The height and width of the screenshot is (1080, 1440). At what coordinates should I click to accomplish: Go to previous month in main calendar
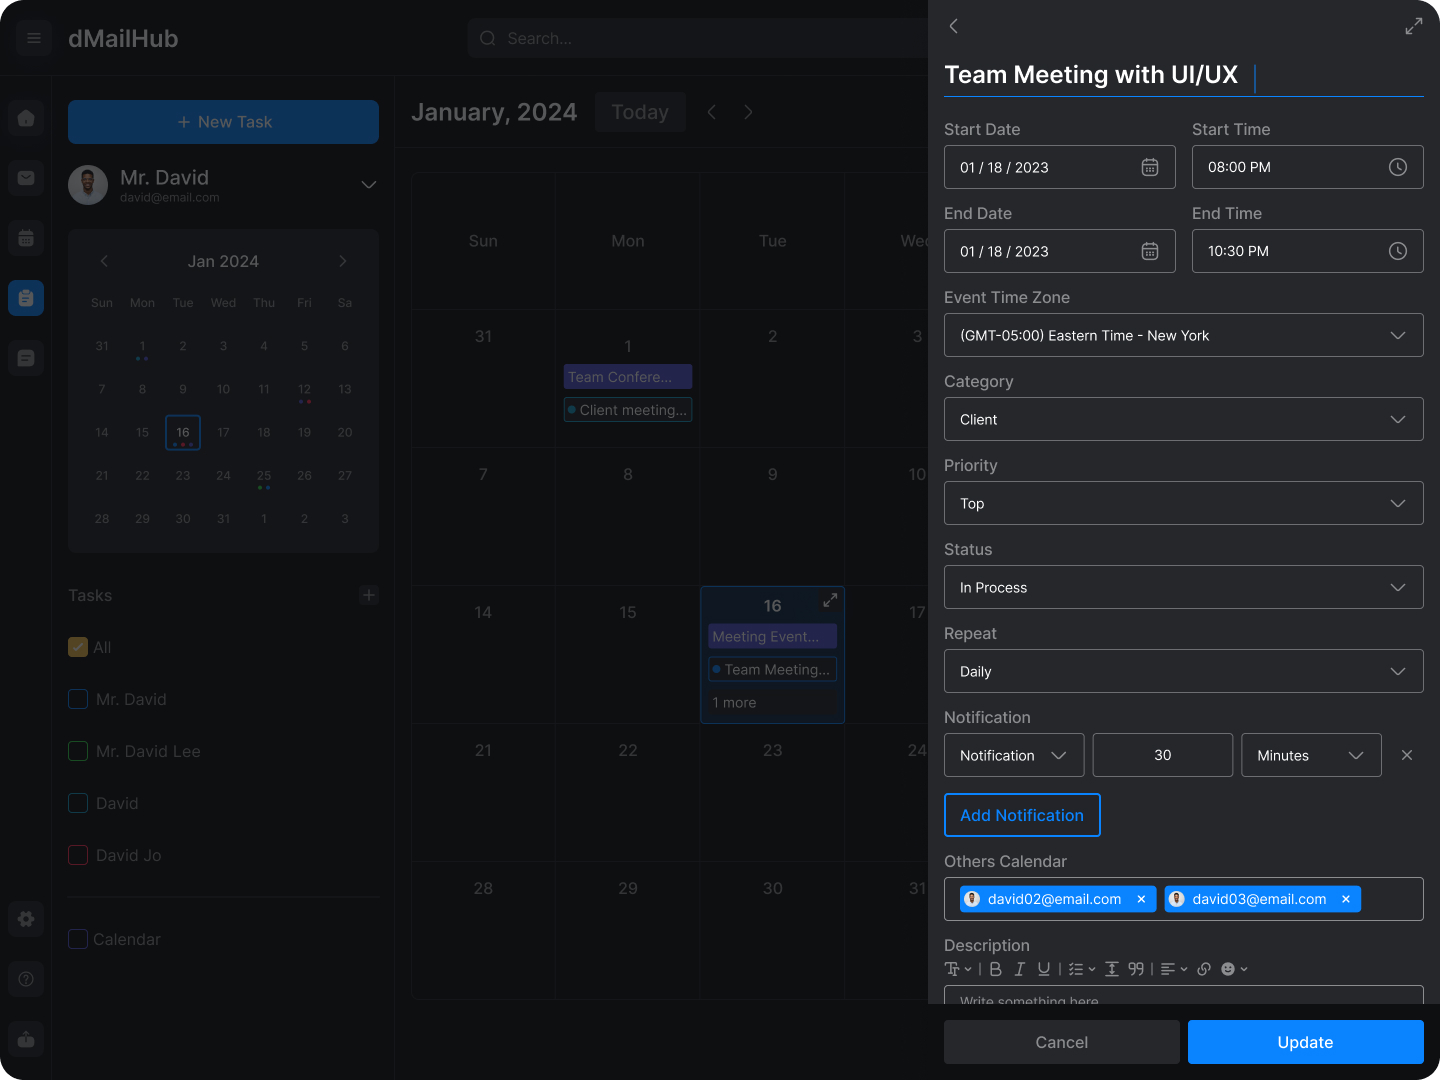pos(712,112)
